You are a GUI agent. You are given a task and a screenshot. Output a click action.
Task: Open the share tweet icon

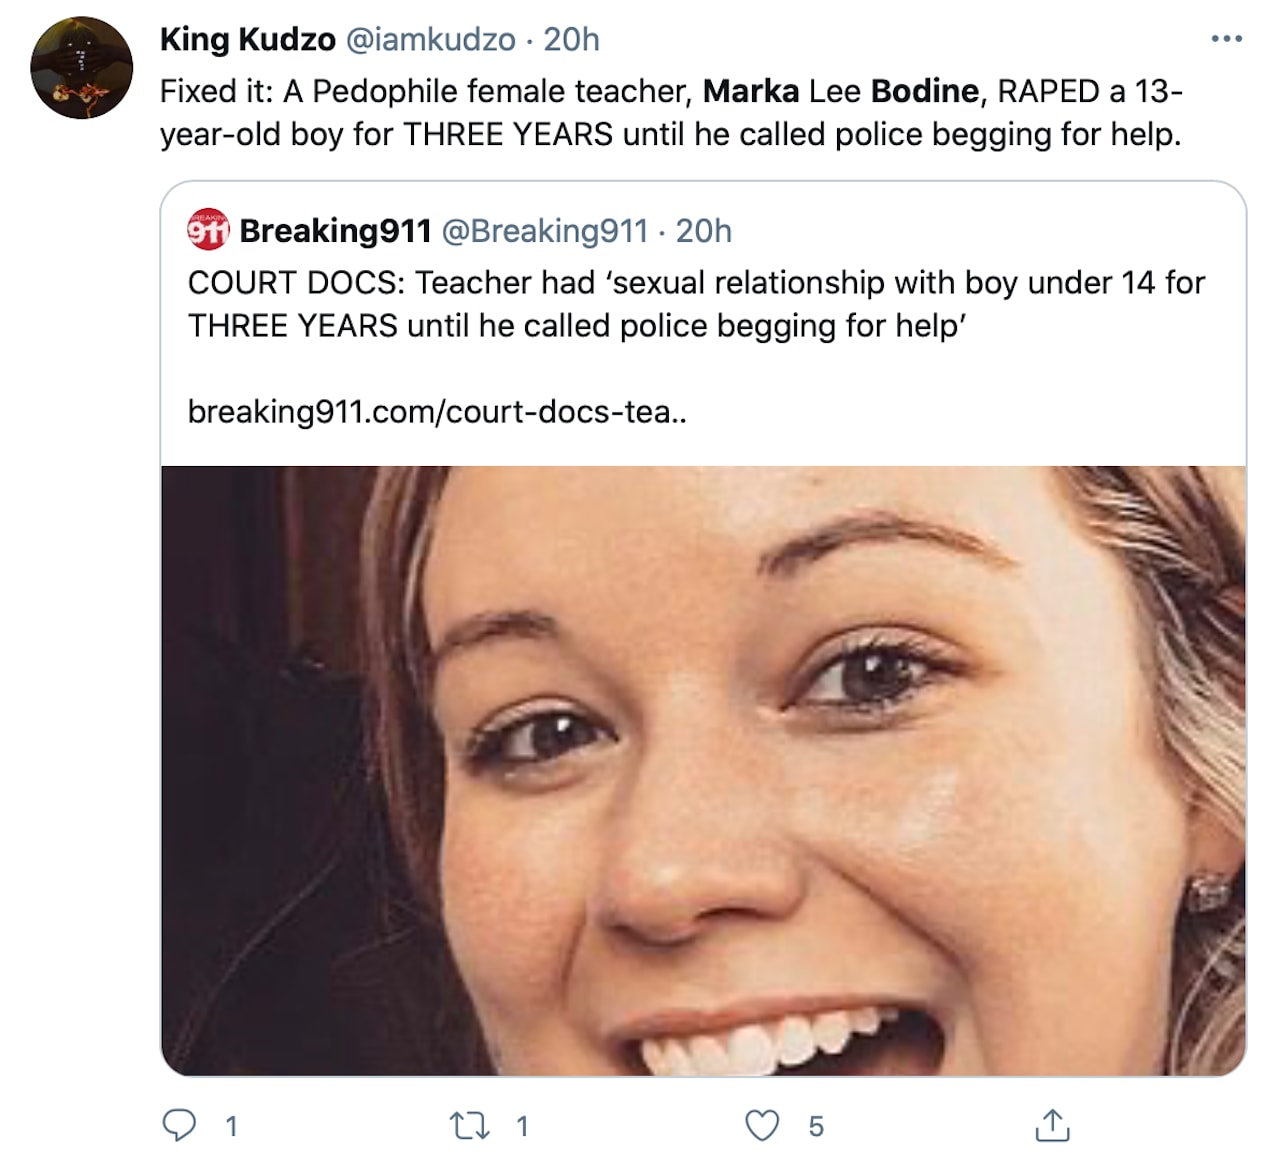(x=1051, y=1126)
